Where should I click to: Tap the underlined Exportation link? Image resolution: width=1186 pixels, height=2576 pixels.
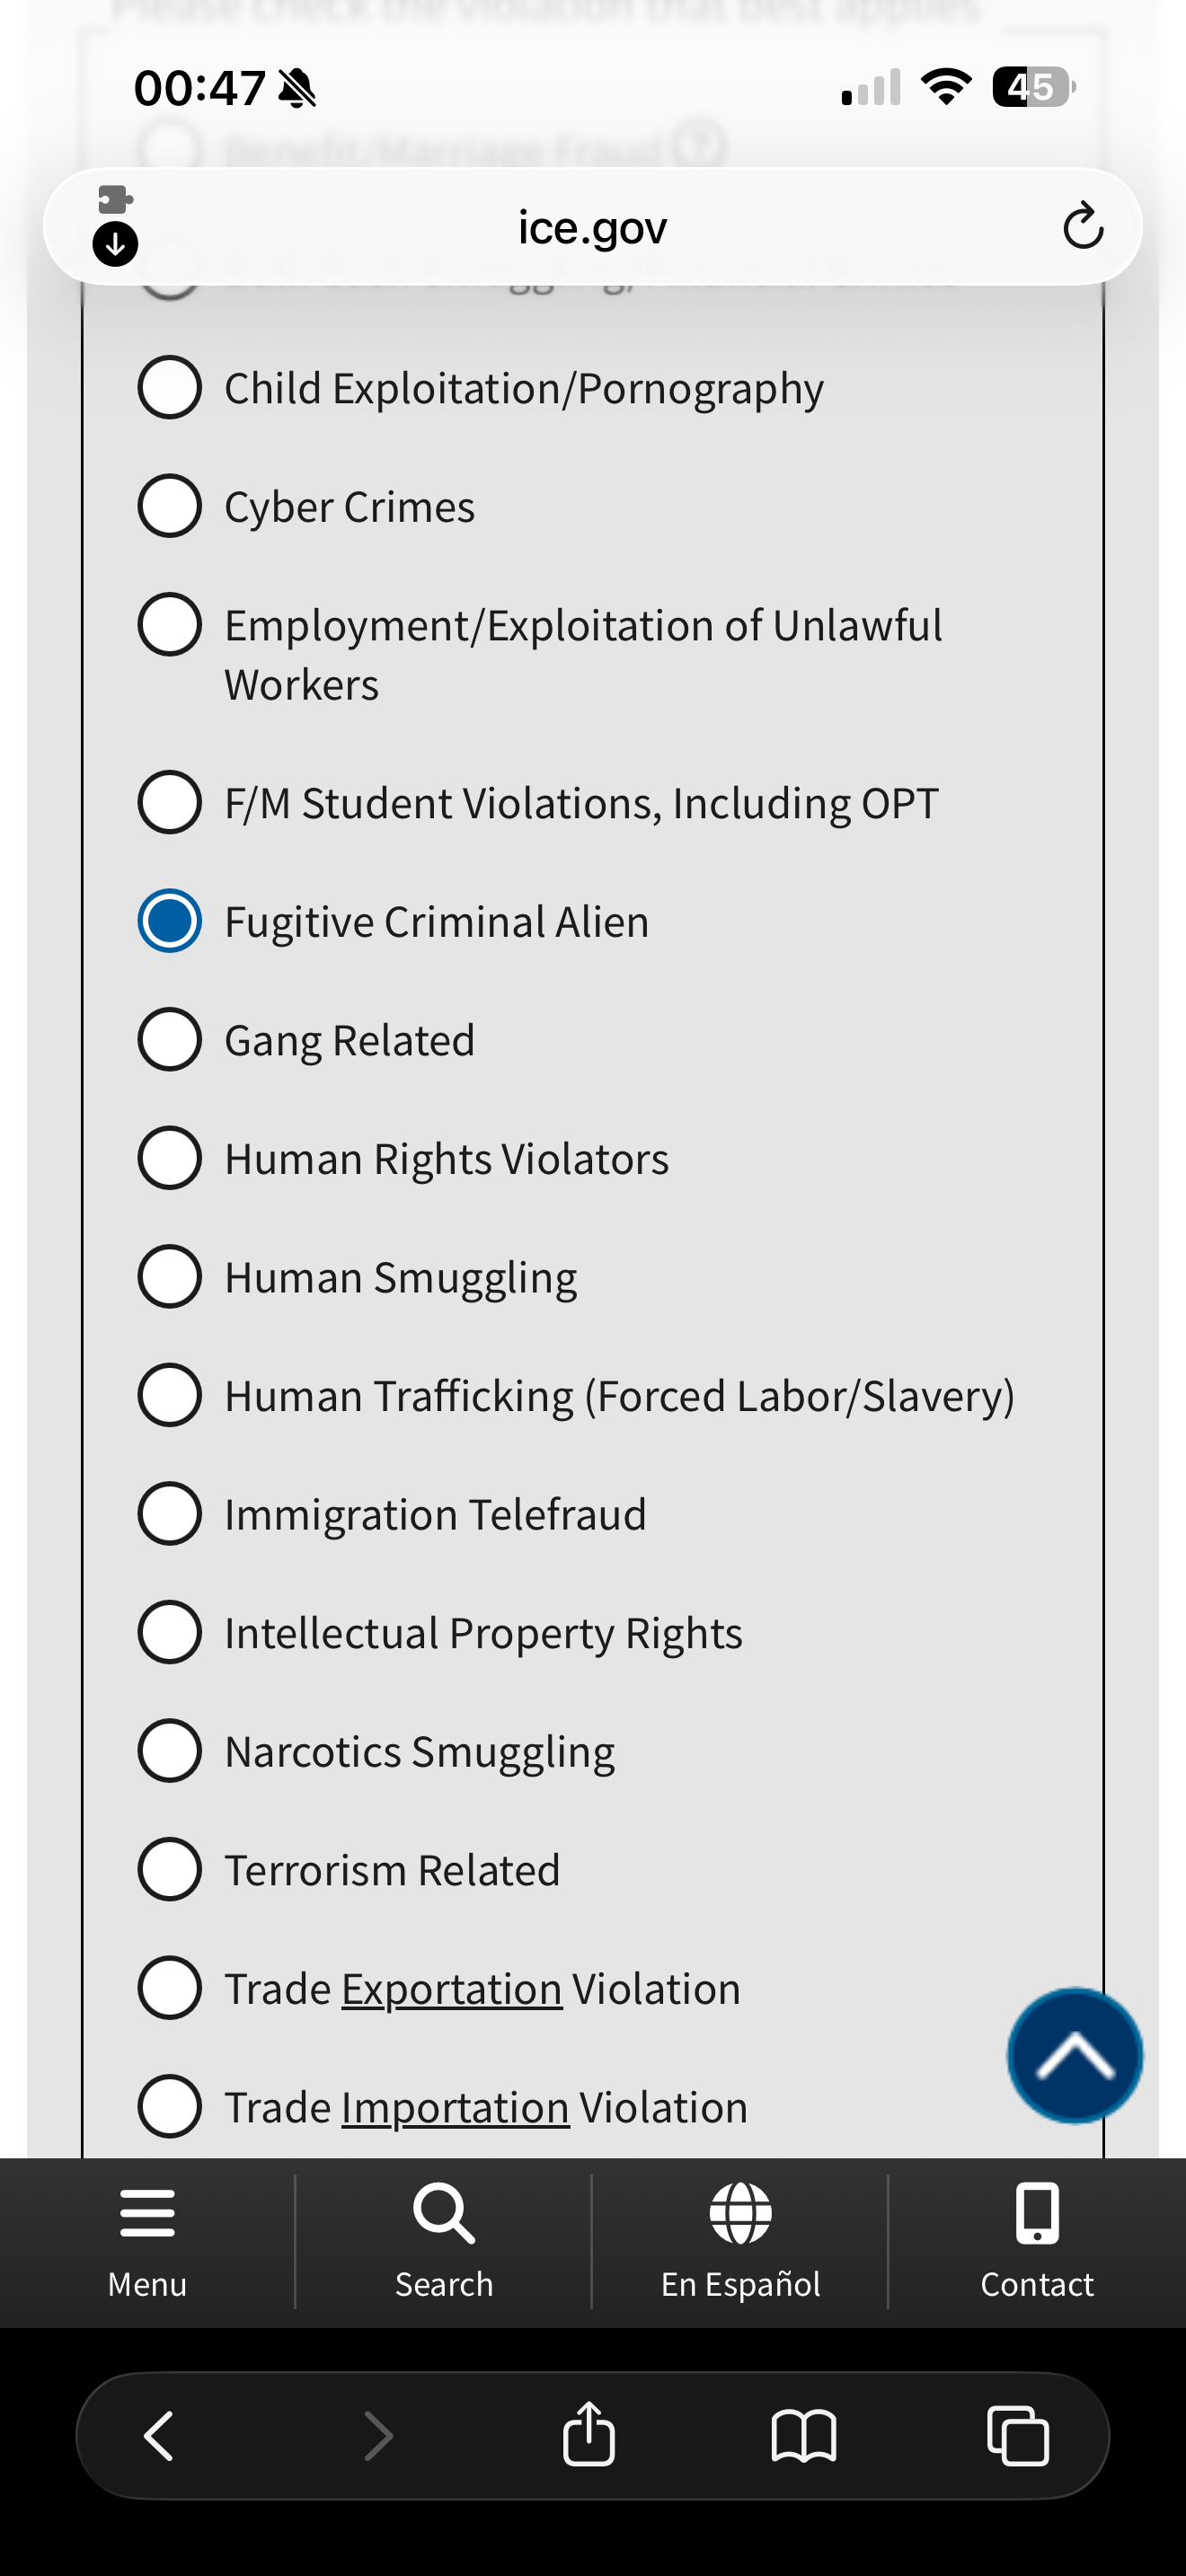452,1989
